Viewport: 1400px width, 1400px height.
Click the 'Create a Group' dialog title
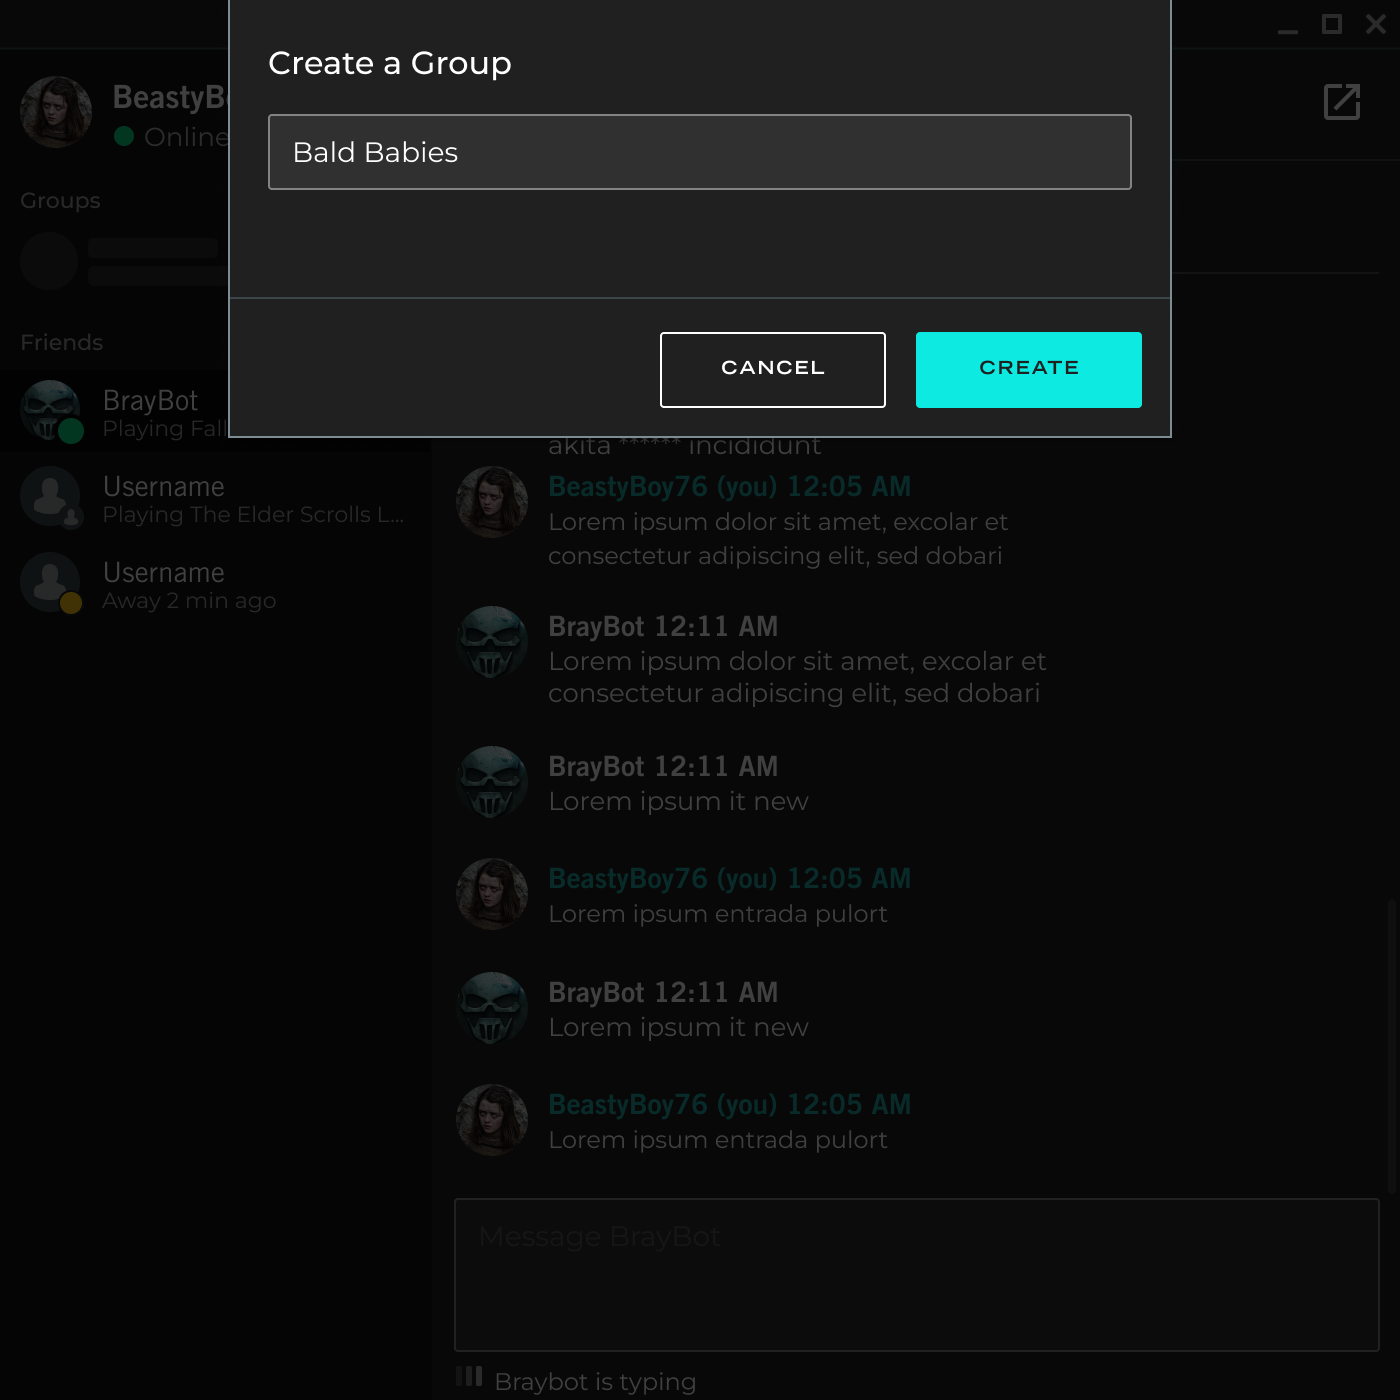[x=390, y=63]
